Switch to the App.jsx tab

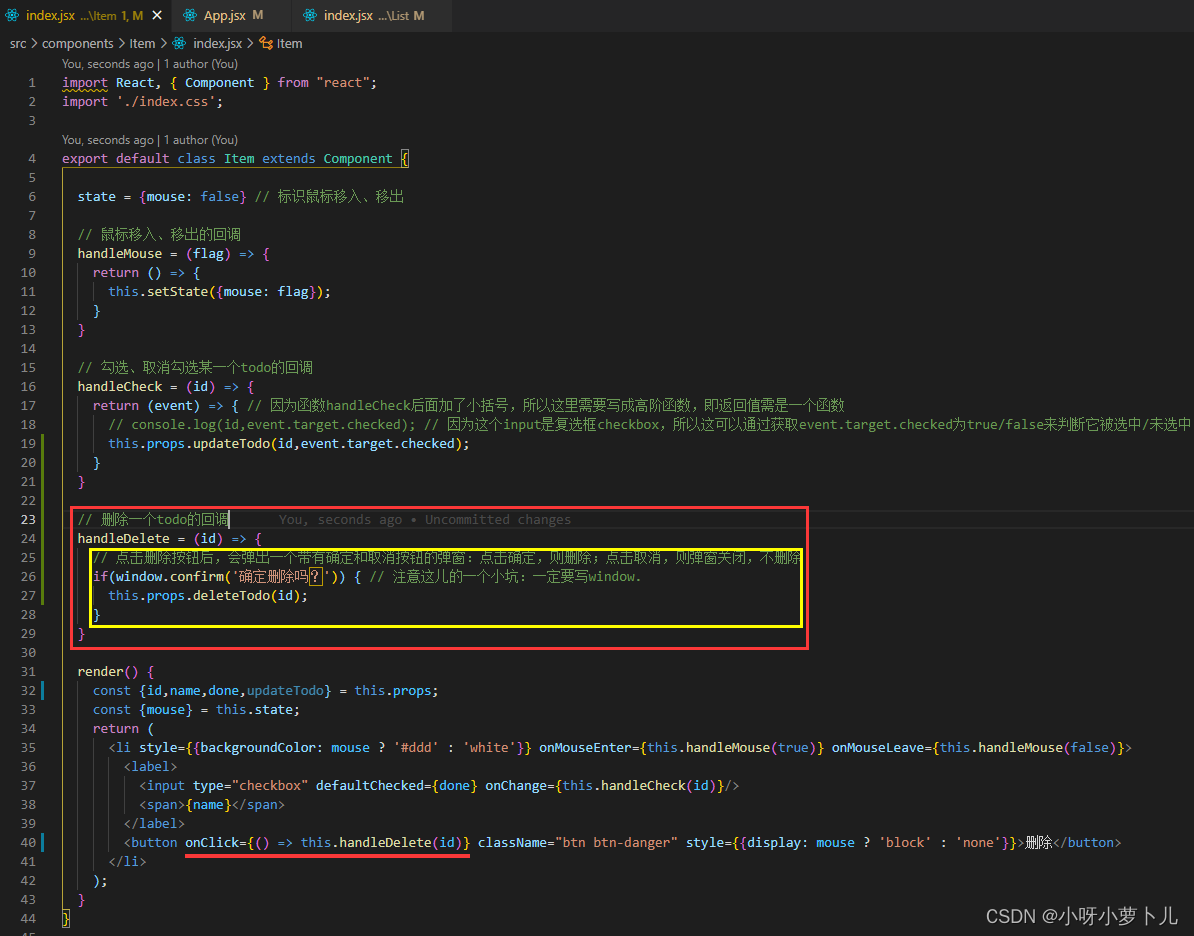[x=228, y=15]
